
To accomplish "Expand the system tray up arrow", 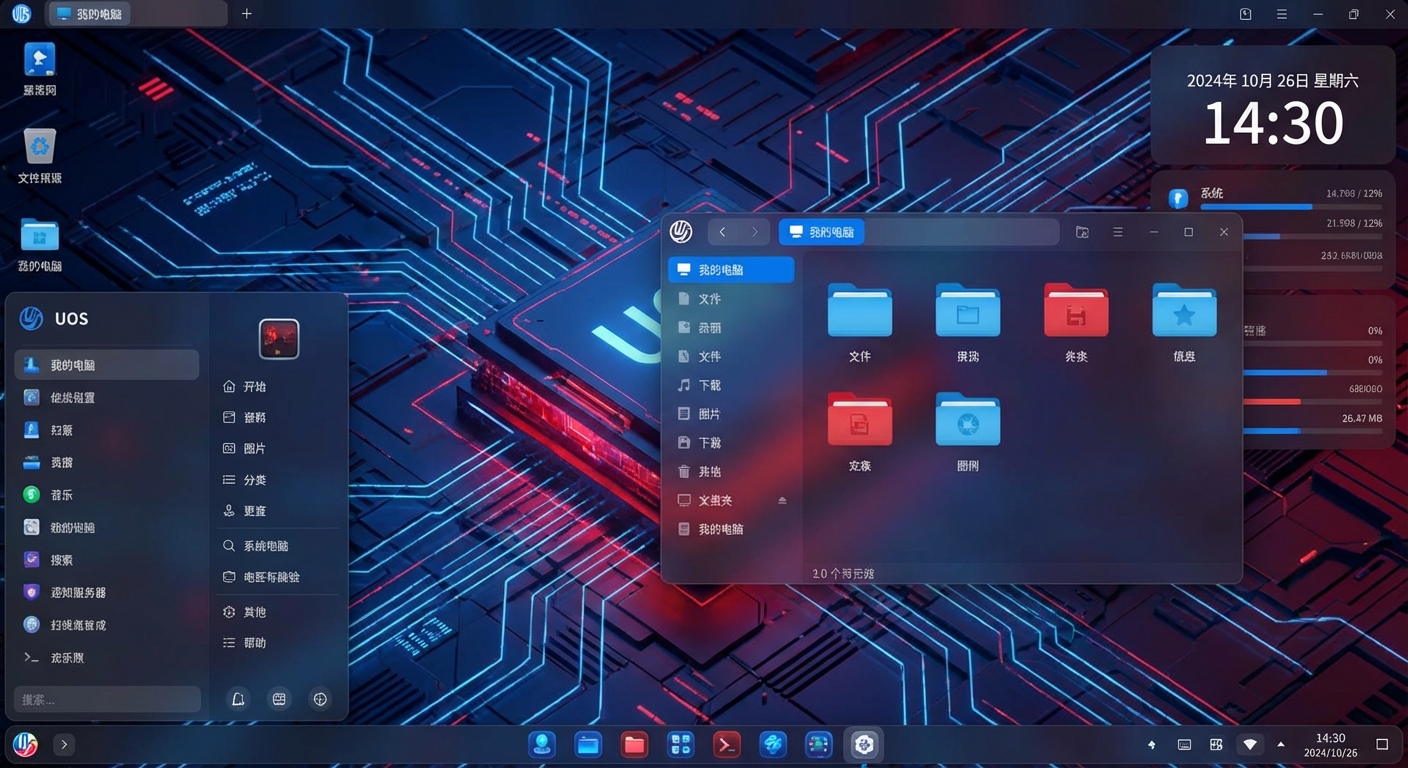I will (x=1281, y=744).
